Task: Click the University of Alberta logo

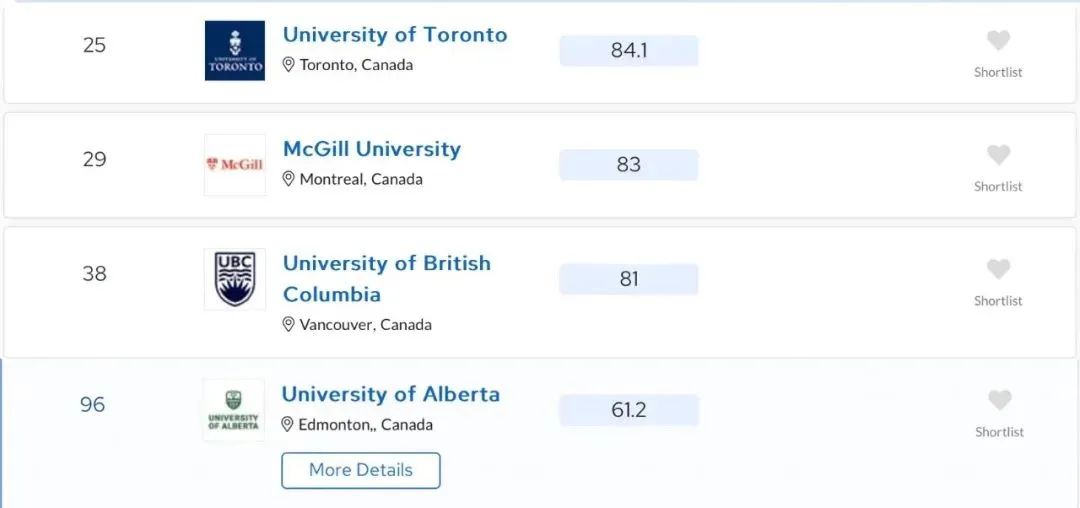Action: point(233,410)
